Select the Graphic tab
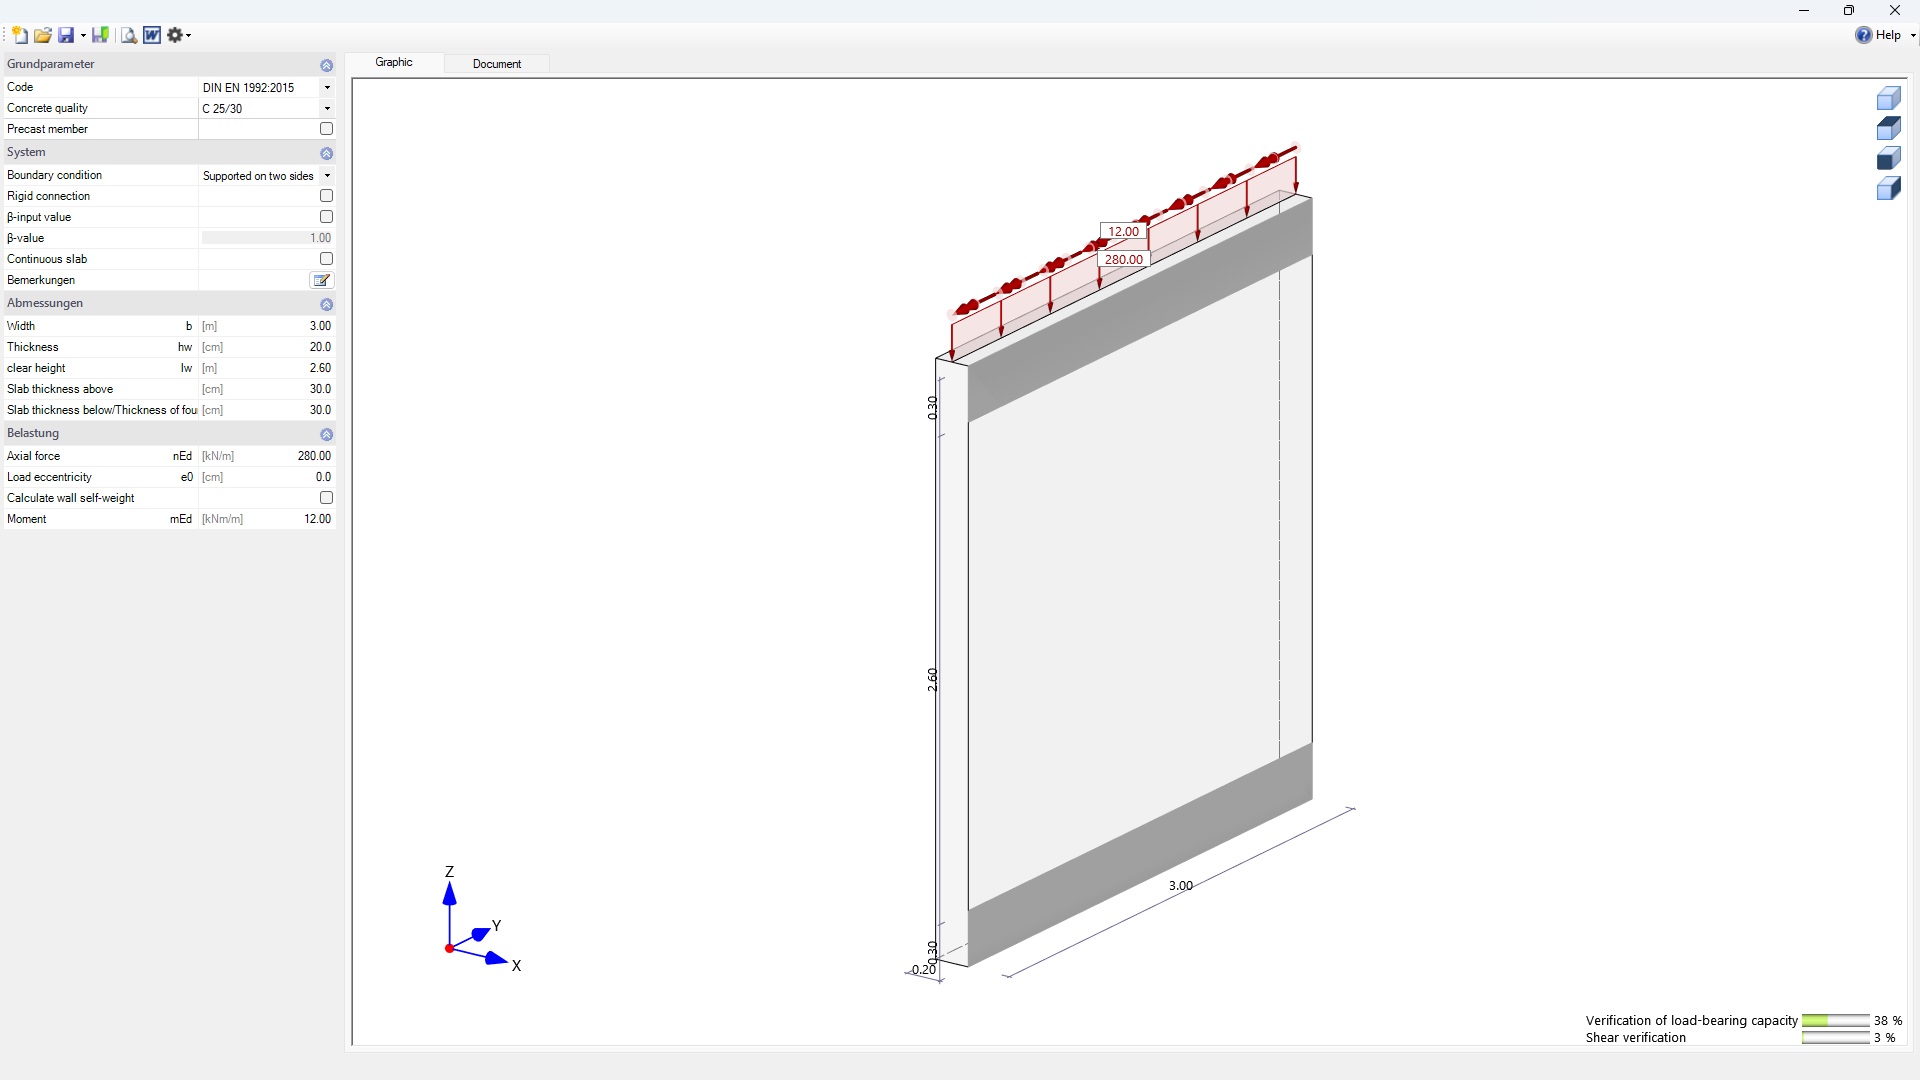This screenshot has width=1920, height=1080. (x=394, y=62)
